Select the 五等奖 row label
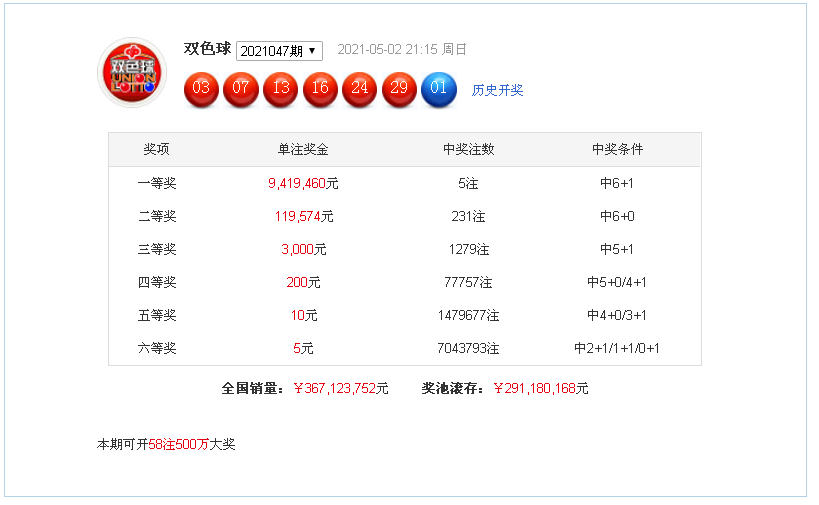 click(157, 315)
